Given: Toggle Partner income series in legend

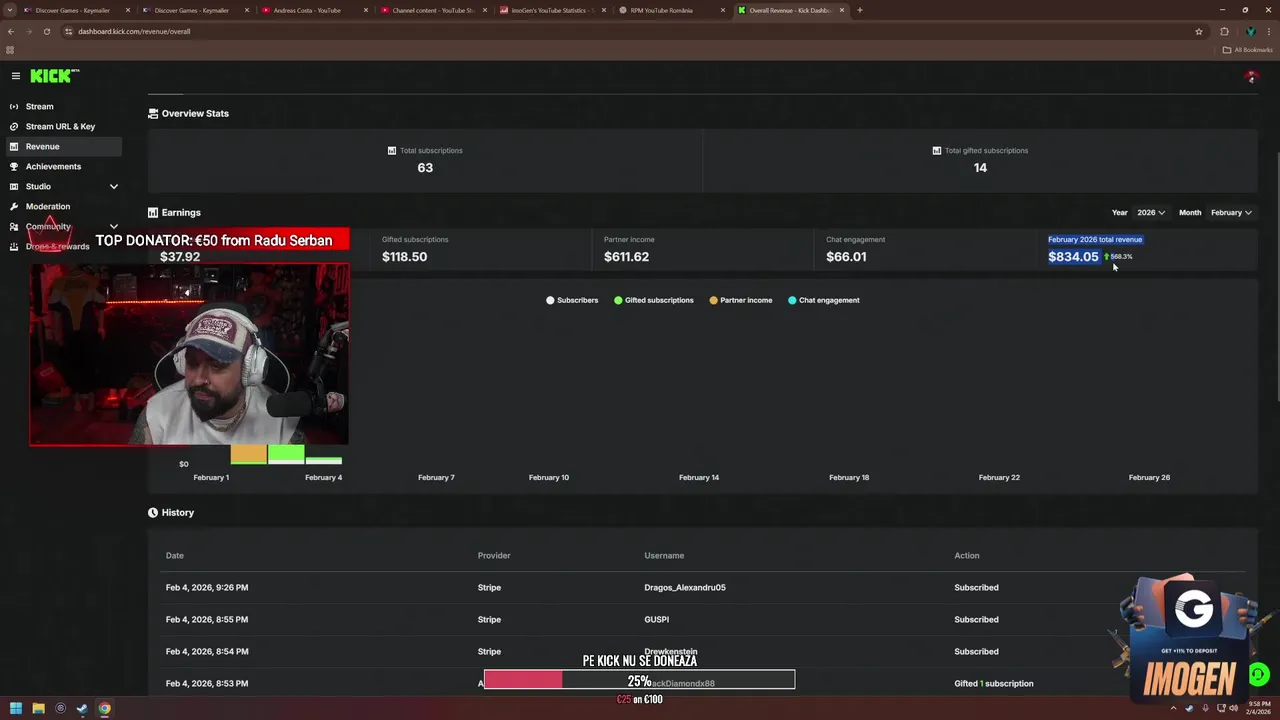Looking at the screenshot, I should (x=740, y=300).
